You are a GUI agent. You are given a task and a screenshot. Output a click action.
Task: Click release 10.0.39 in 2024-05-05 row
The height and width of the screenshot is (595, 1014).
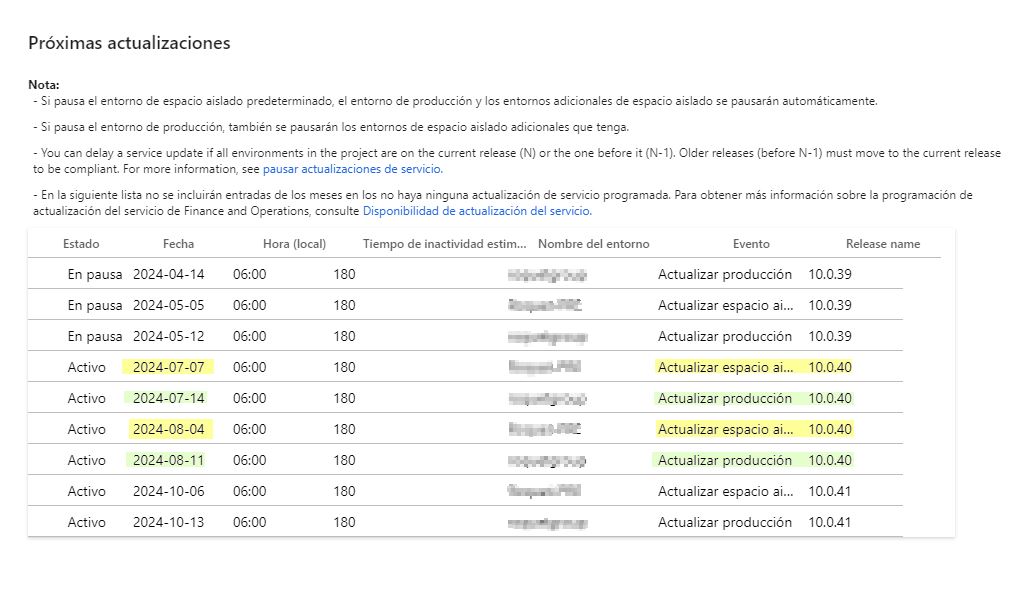point(830,305)
